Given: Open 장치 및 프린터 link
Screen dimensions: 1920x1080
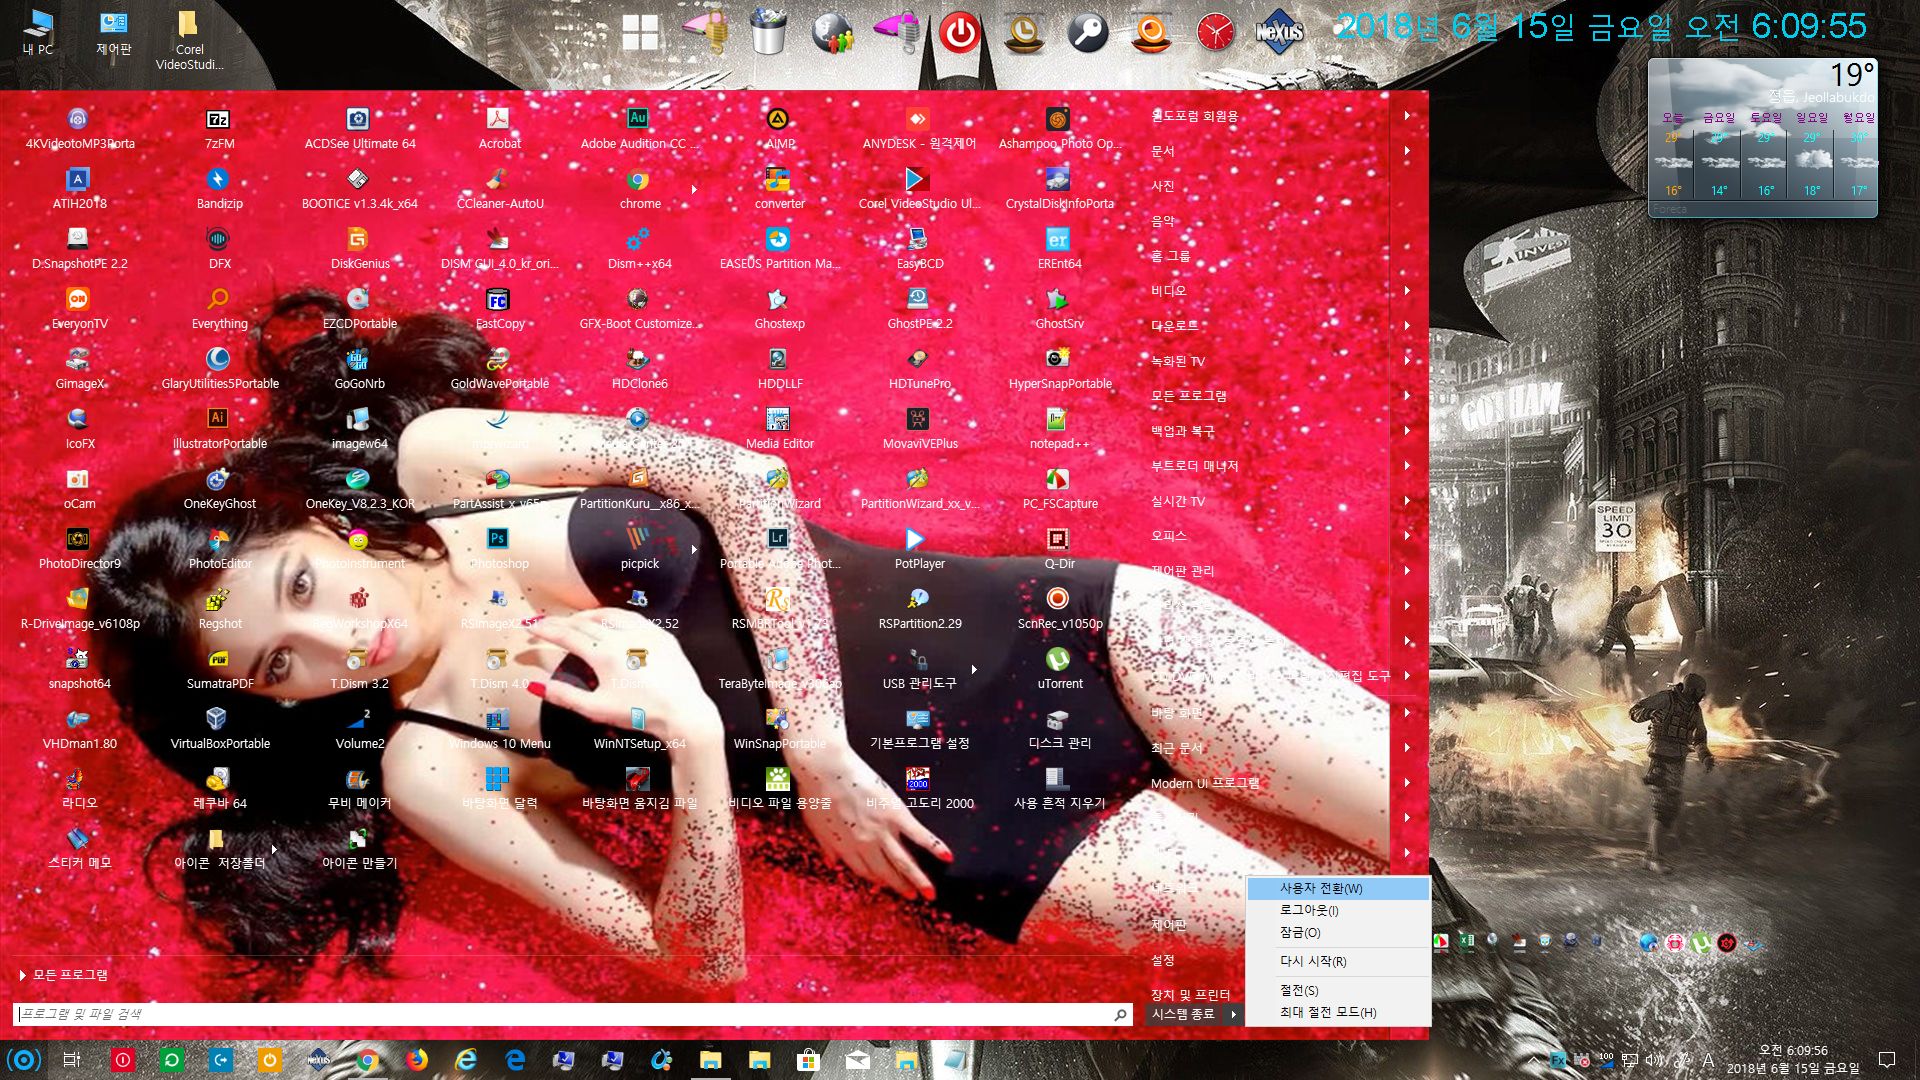Looking at the screenshot, I should (1190, 995).
